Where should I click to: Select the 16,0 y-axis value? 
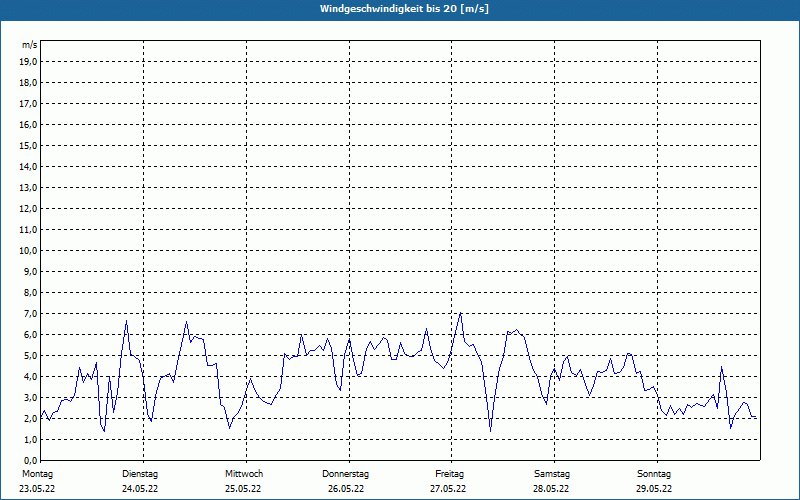pyautogui.click(x=28, y=124)
